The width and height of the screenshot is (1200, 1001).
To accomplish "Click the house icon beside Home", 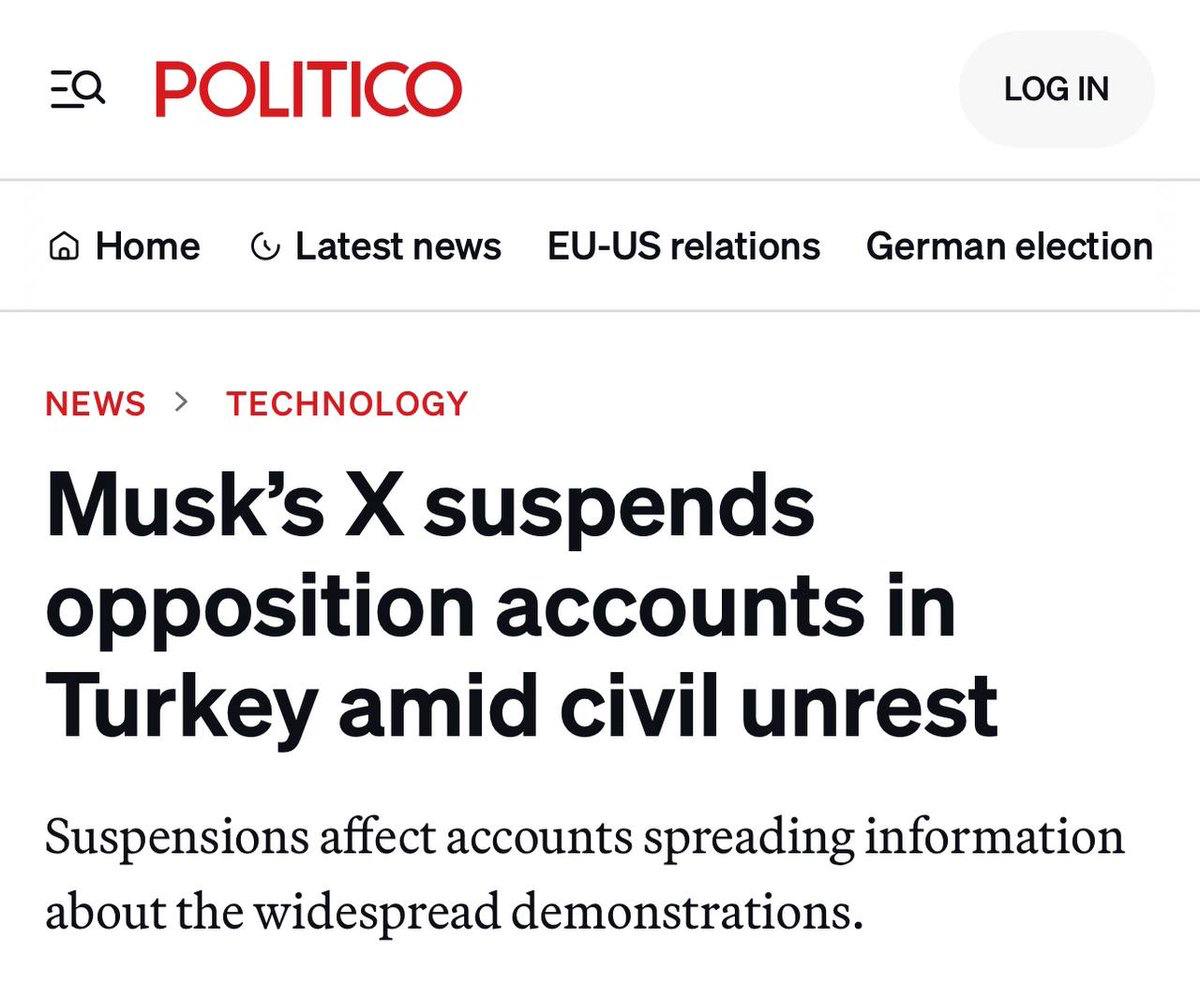I will (x=64, y=247).
